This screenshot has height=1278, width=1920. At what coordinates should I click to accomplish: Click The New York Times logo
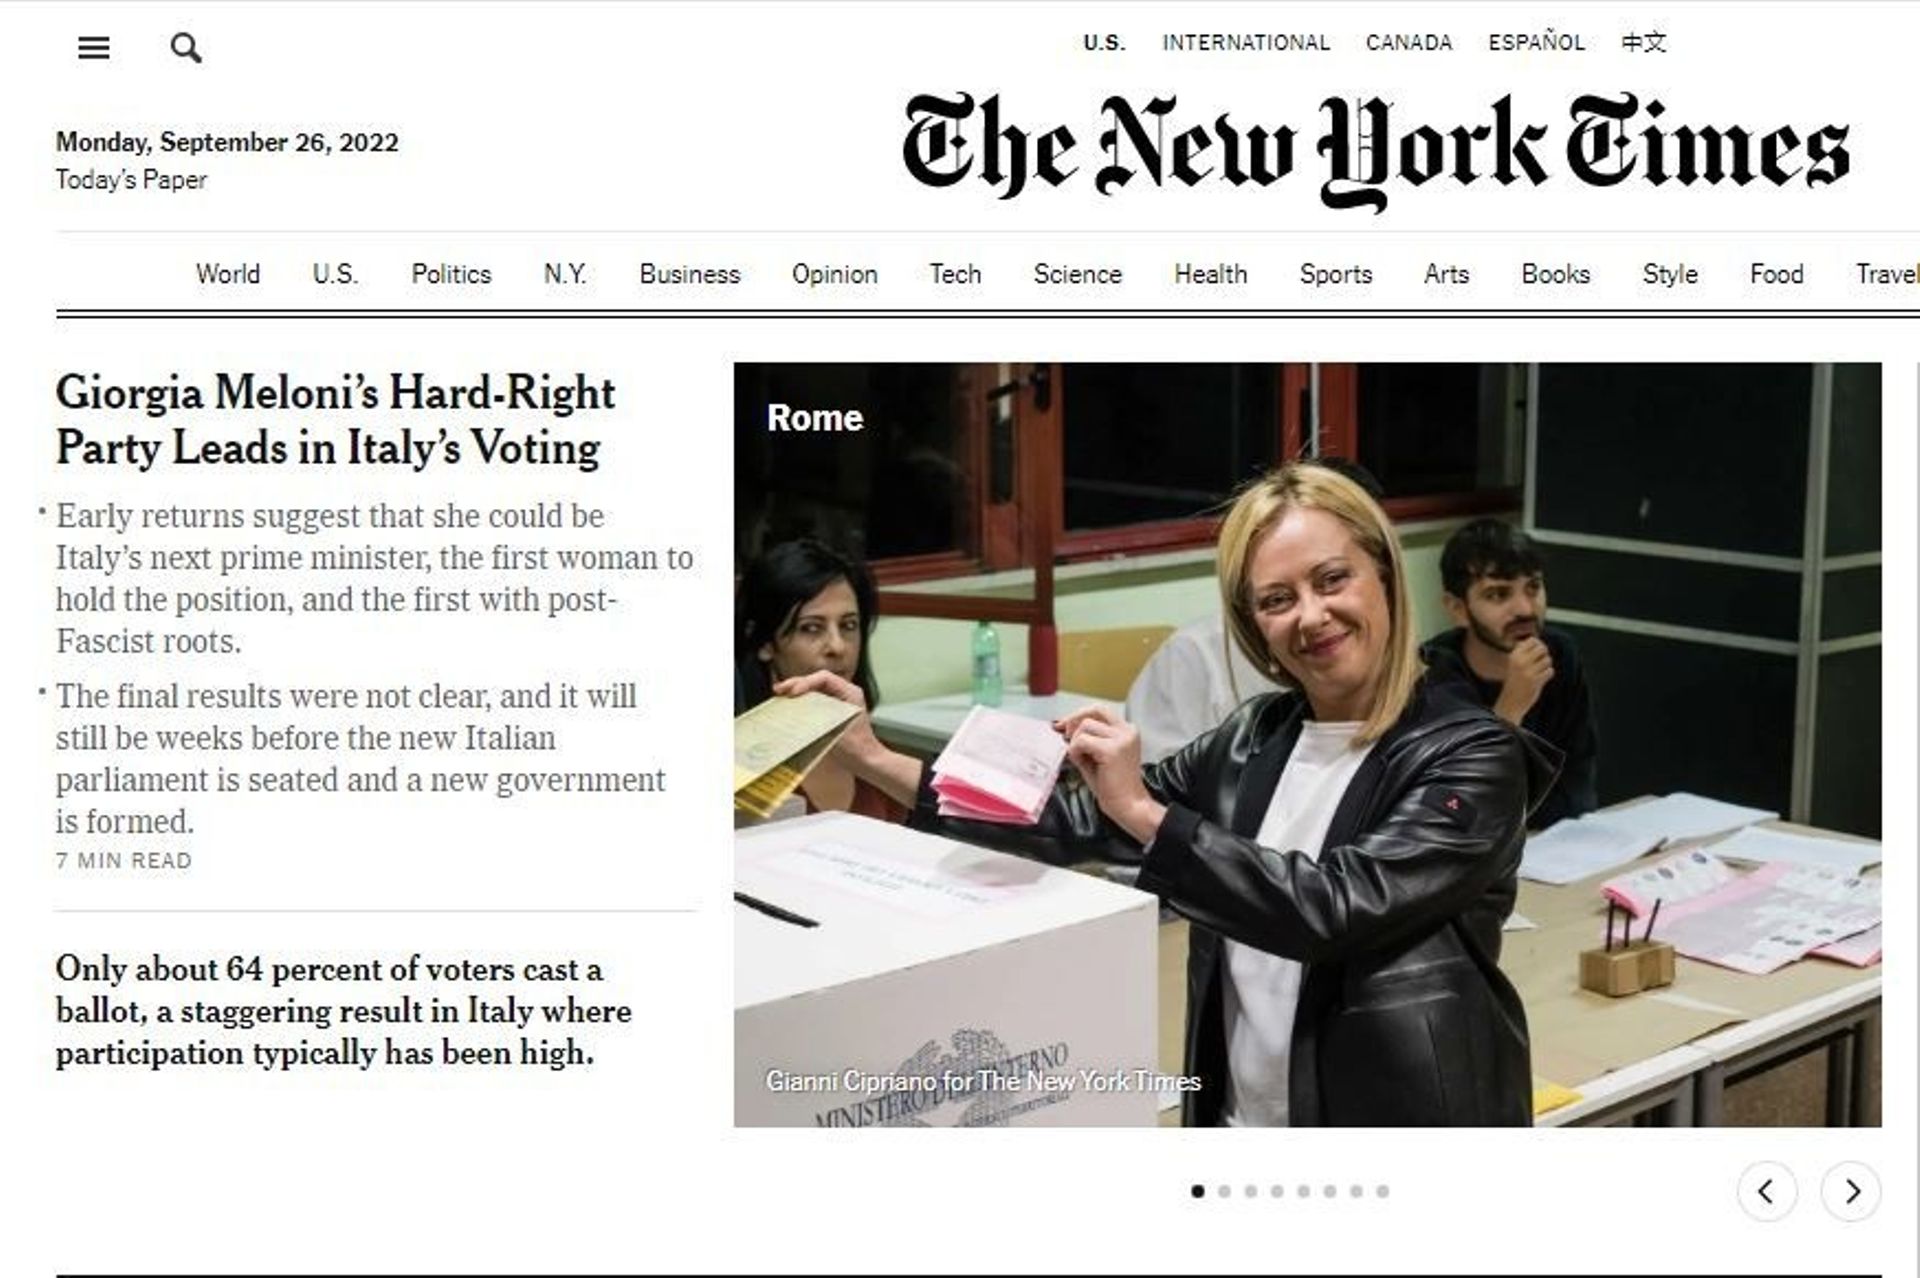1375,150
